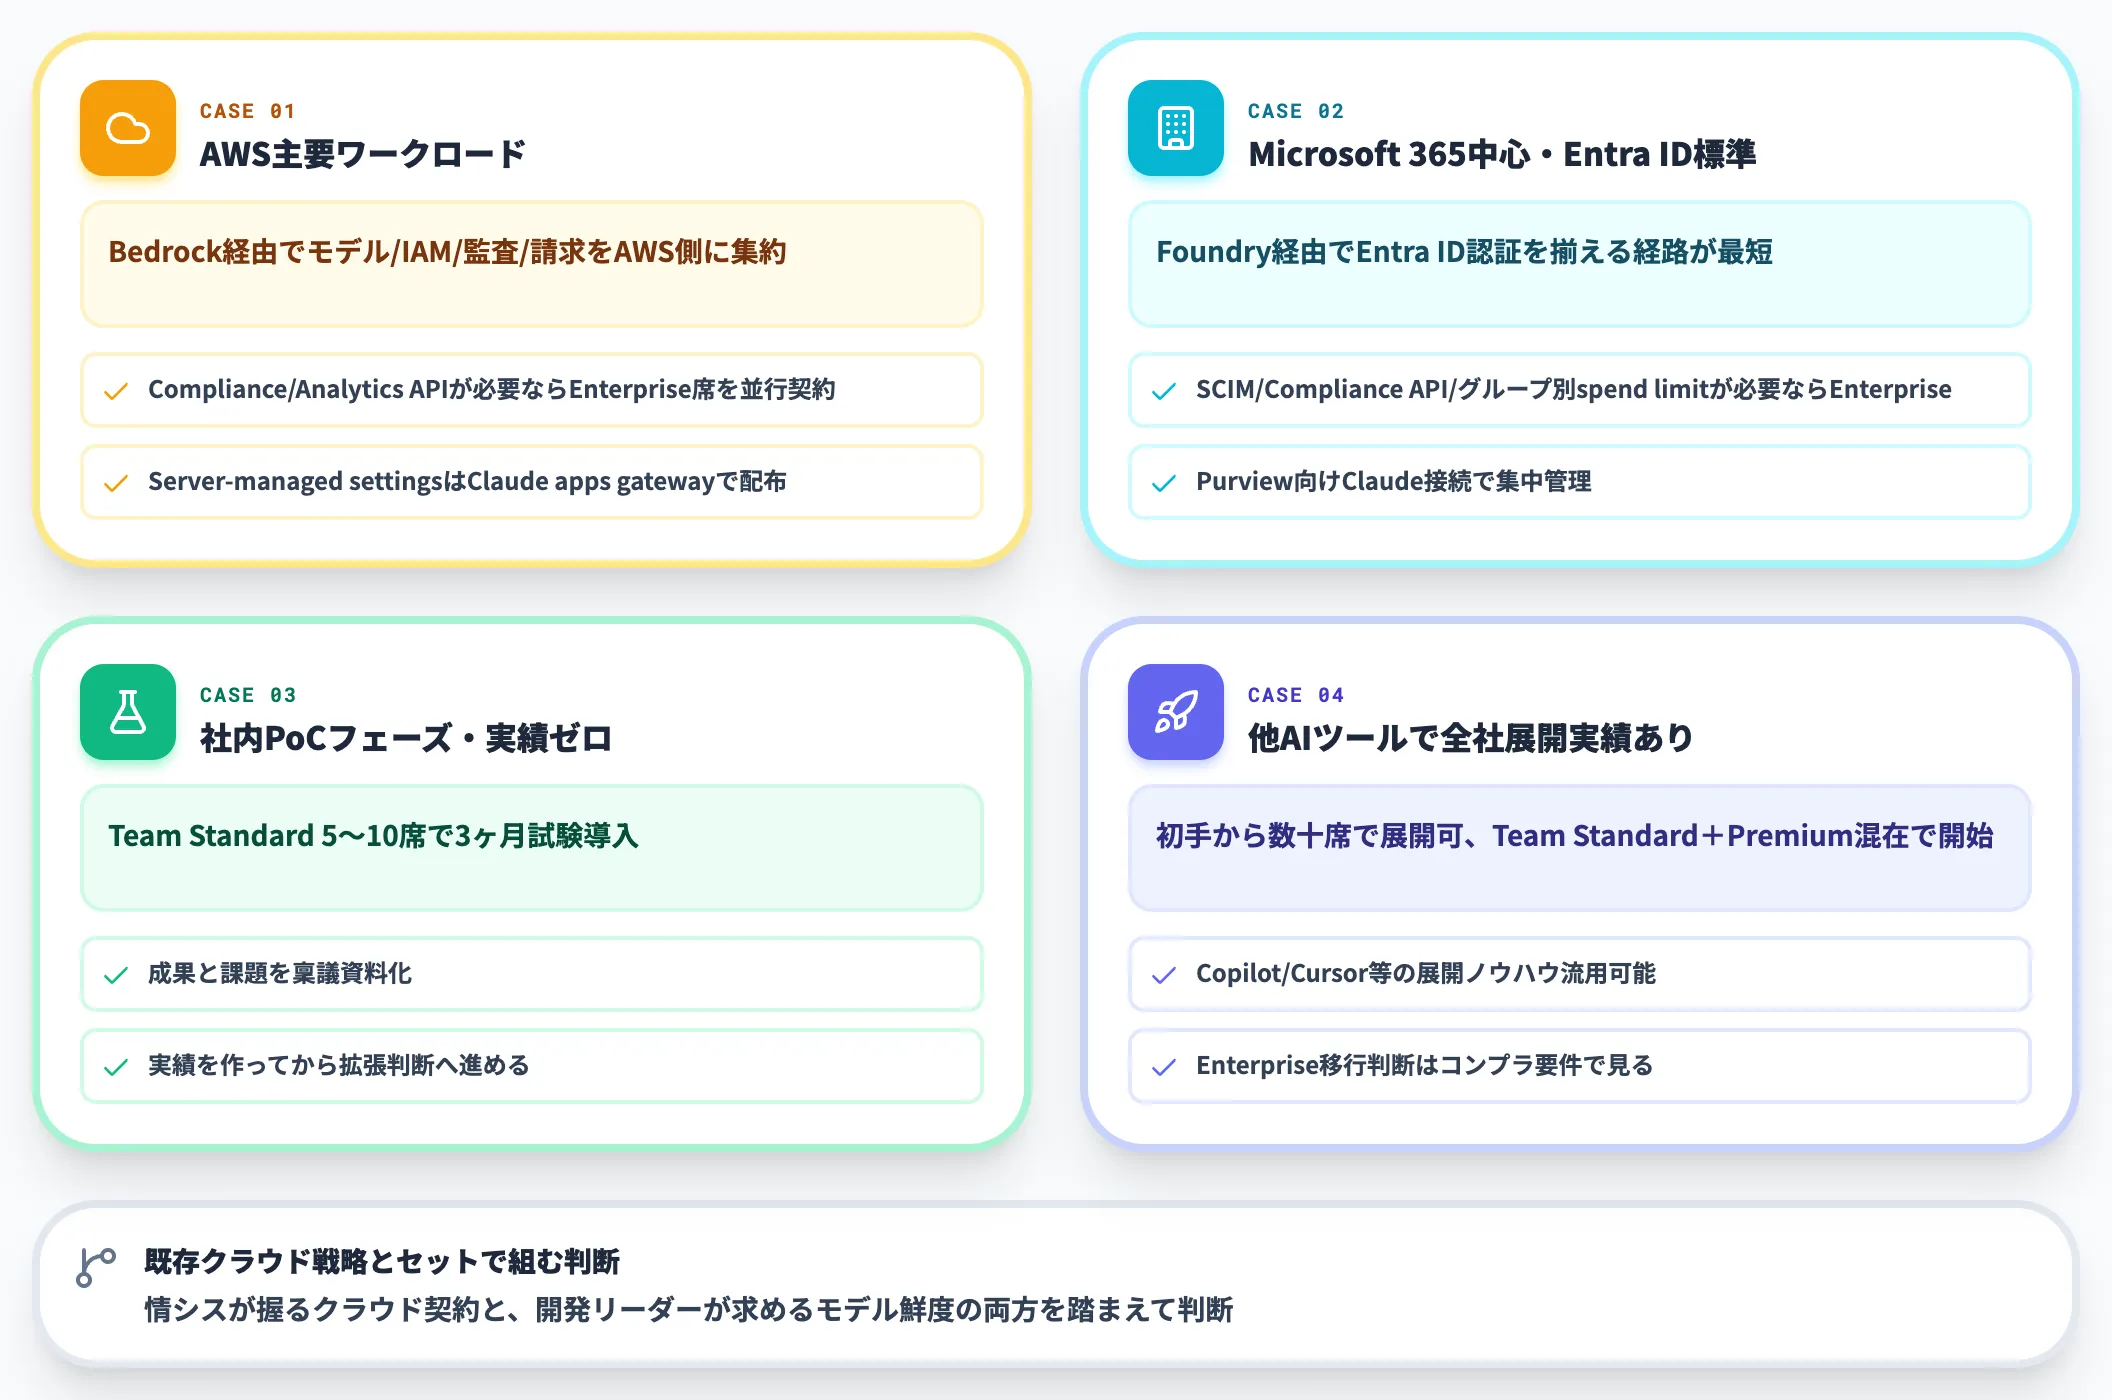Screen dimensions: 2112x1400
Task: Click the Team Standard 5〜10席 highlight text
Action: (x=373, y=836)
